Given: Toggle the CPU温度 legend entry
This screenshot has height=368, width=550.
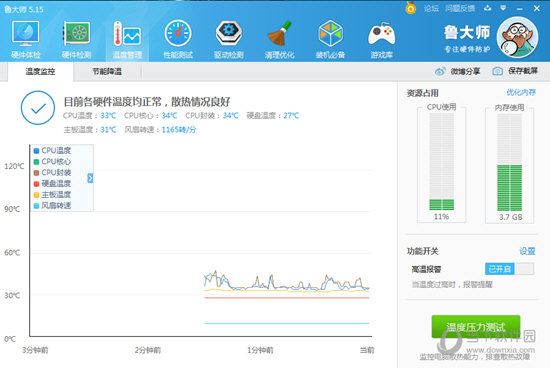Looking at the screenshot, I should point(52,150).
